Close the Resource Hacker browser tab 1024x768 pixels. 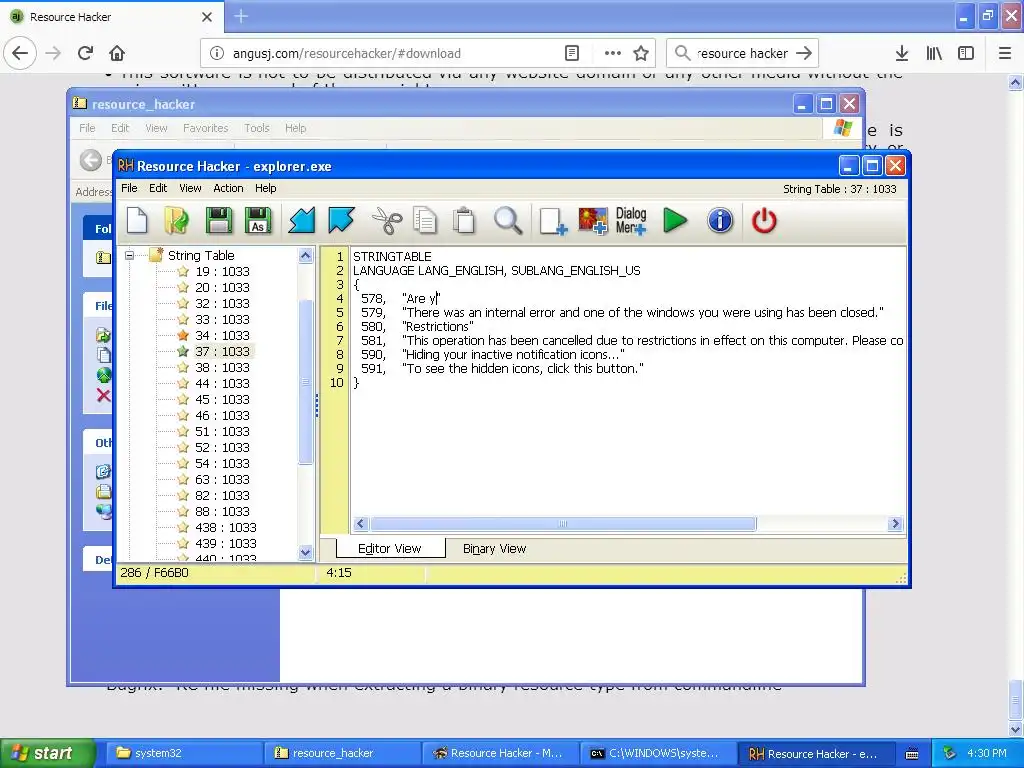click(x=207, y=17)
